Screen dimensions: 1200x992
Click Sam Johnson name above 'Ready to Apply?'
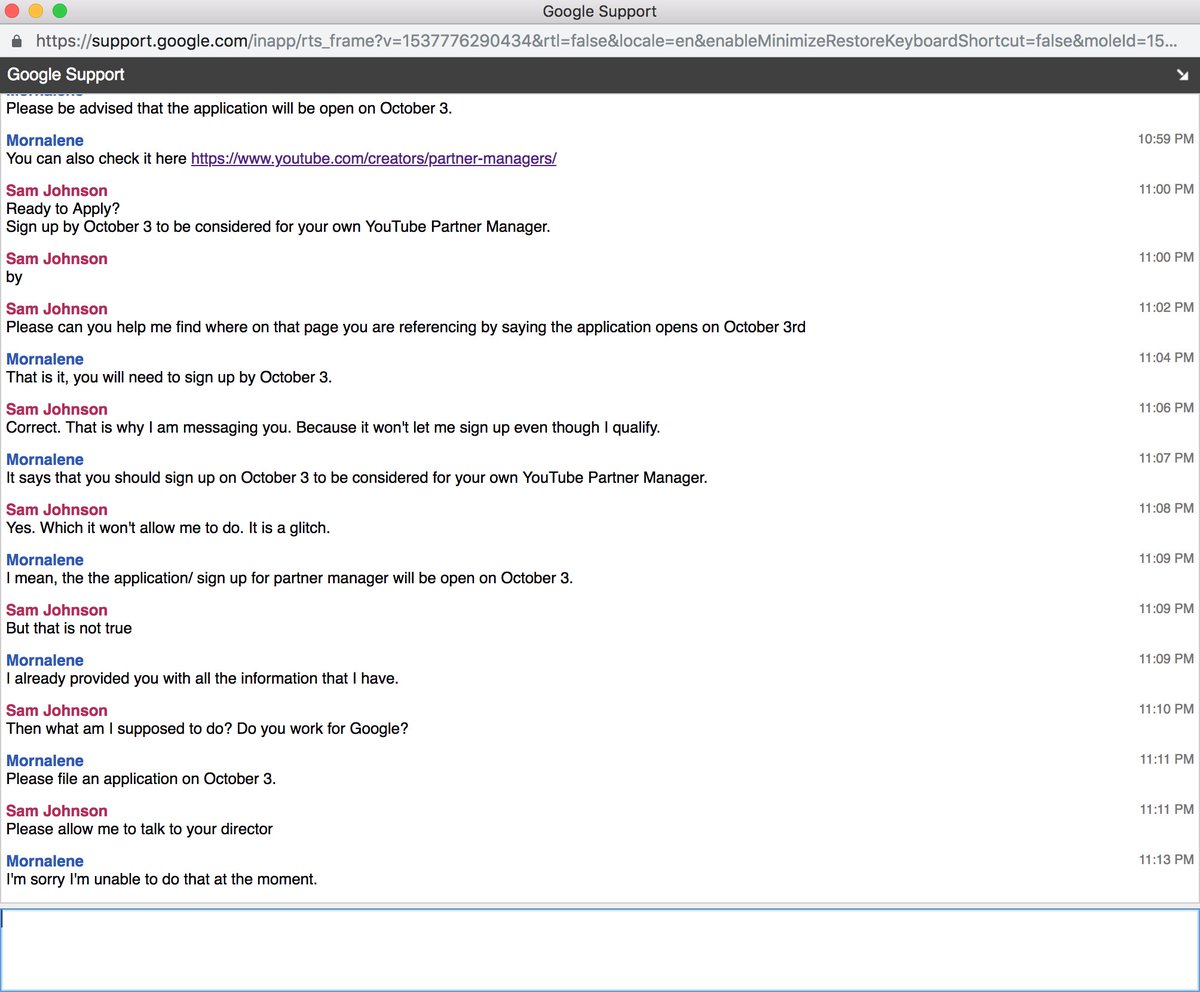coord(57,190)
